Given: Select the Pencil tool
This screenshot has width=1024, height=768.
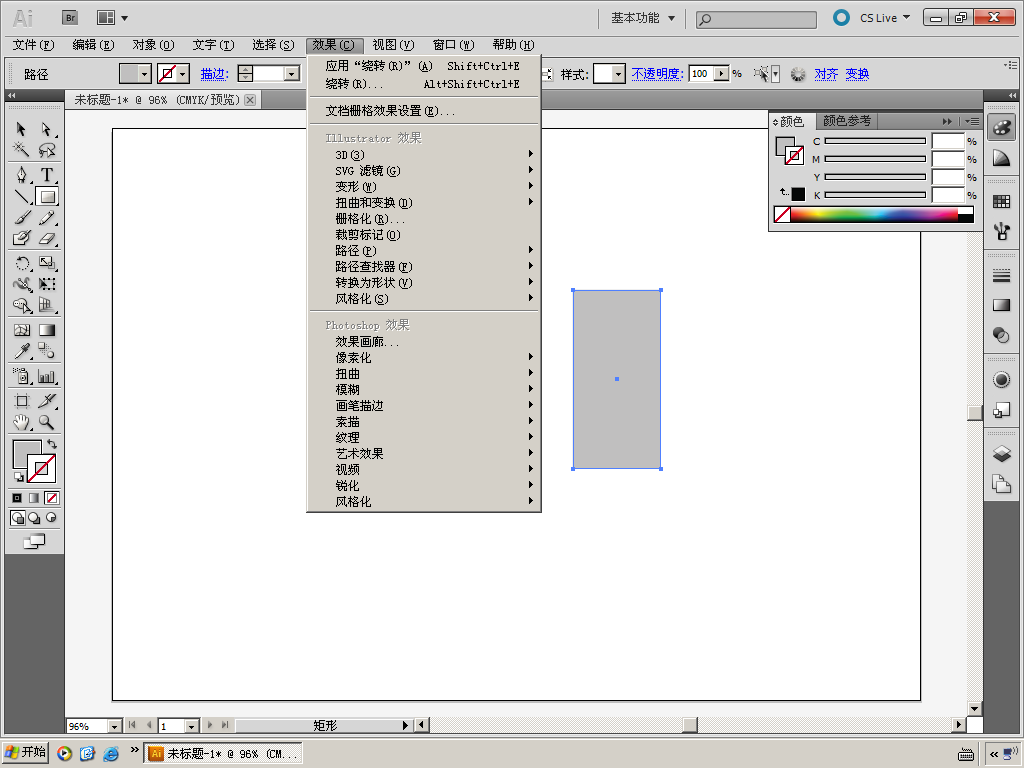Looking at the screenshot, I should click(x=46, y=217).
